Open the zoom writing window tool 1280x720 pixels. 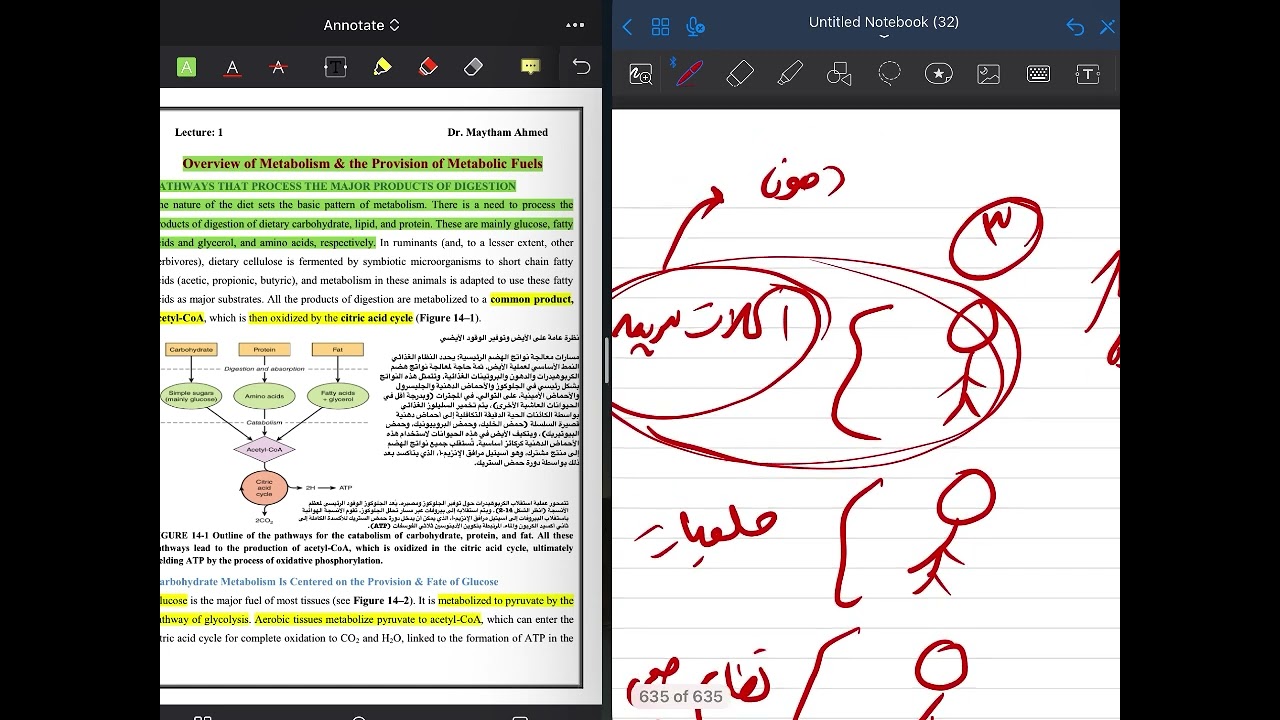pyautogui.click(x=640, y=73)
